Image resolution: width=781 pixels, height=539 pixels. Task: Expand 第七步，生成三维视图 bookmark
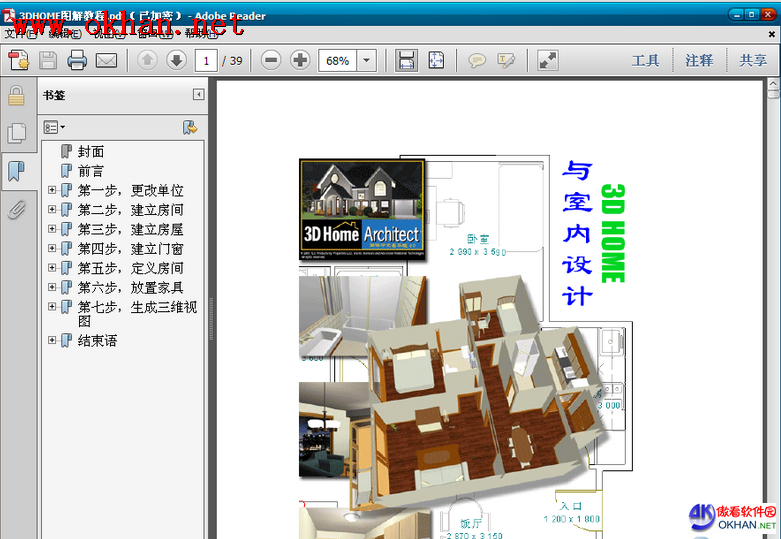tap(52, 306)
